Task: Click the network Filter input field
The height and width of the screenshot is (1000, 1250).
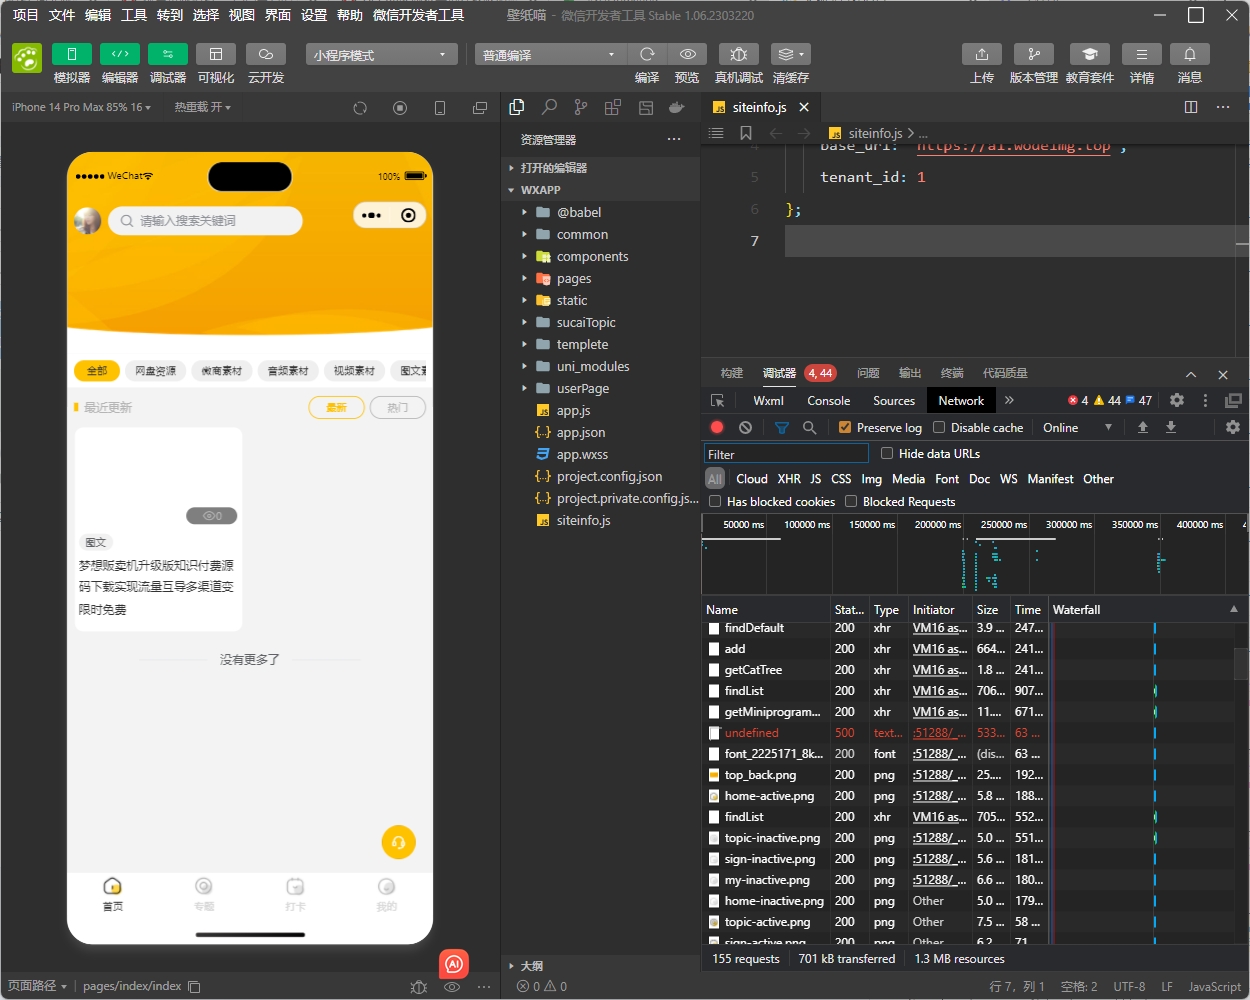Action: [x=786, y=454]
